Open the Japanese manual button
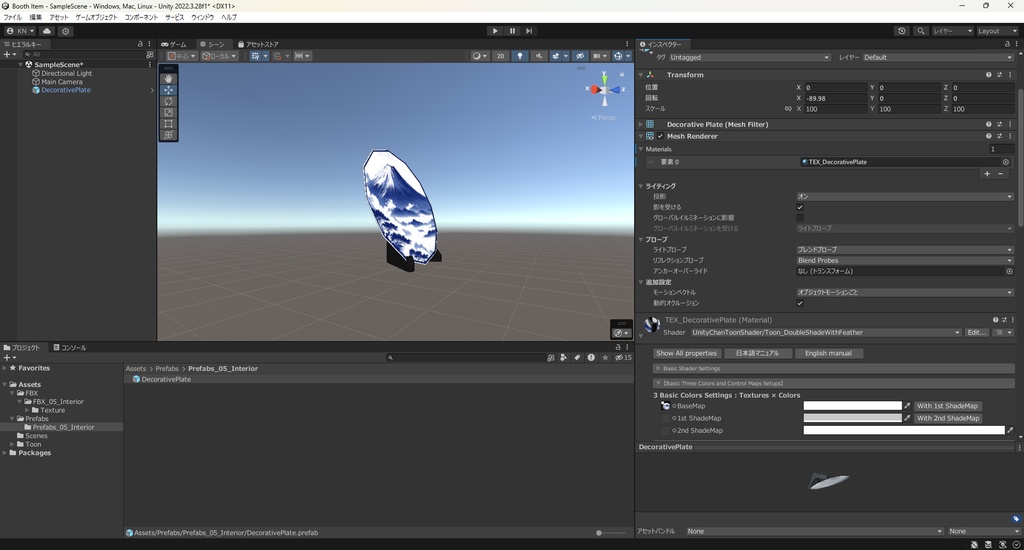Viewport: 1024px width, 550px height. click(757, 353)
